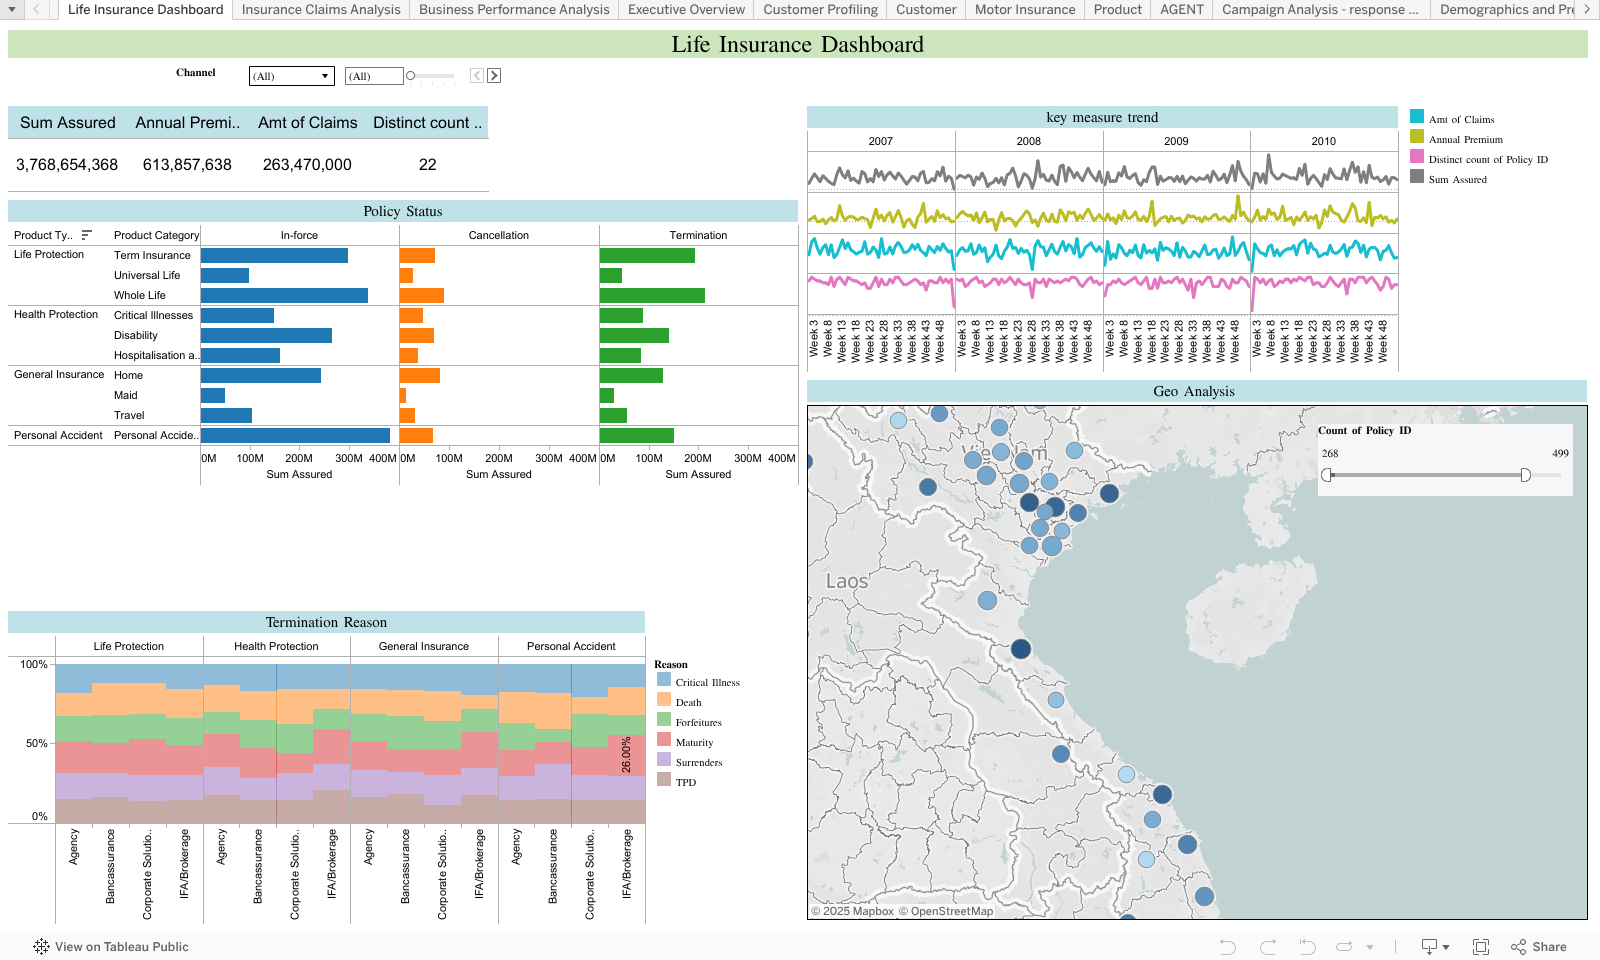
Task: Click the Share button
Action: coord(1539,947)
